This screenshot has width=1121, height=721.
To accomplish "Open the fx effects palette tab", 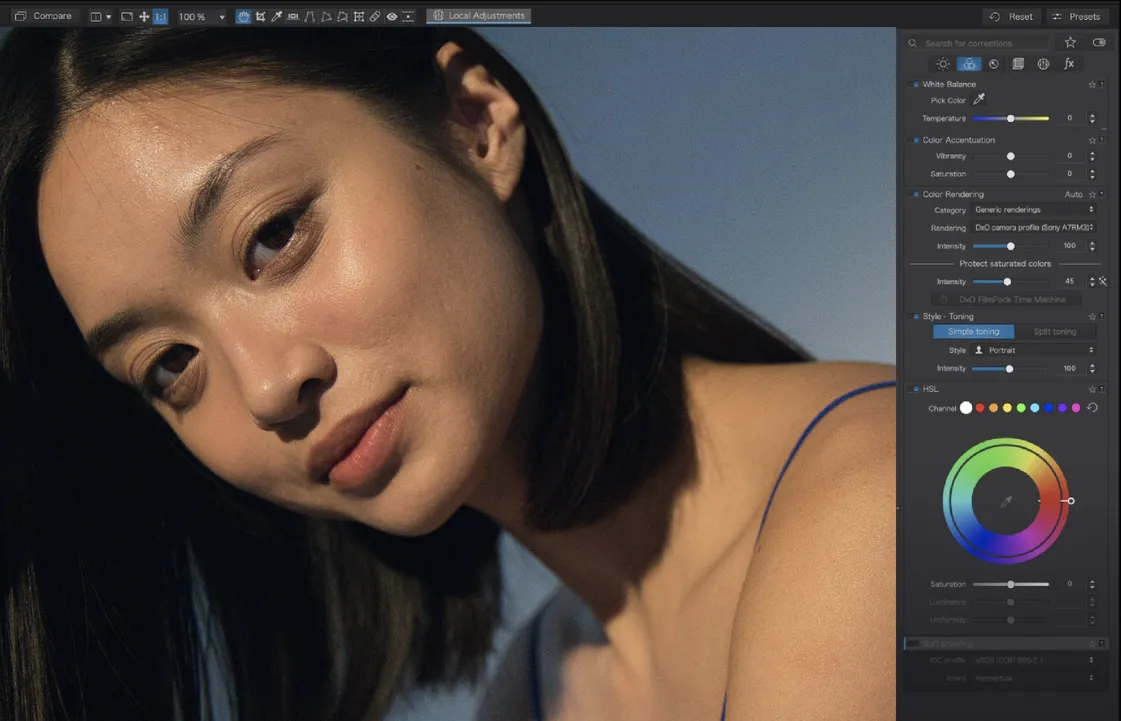I will point(1069,64).
